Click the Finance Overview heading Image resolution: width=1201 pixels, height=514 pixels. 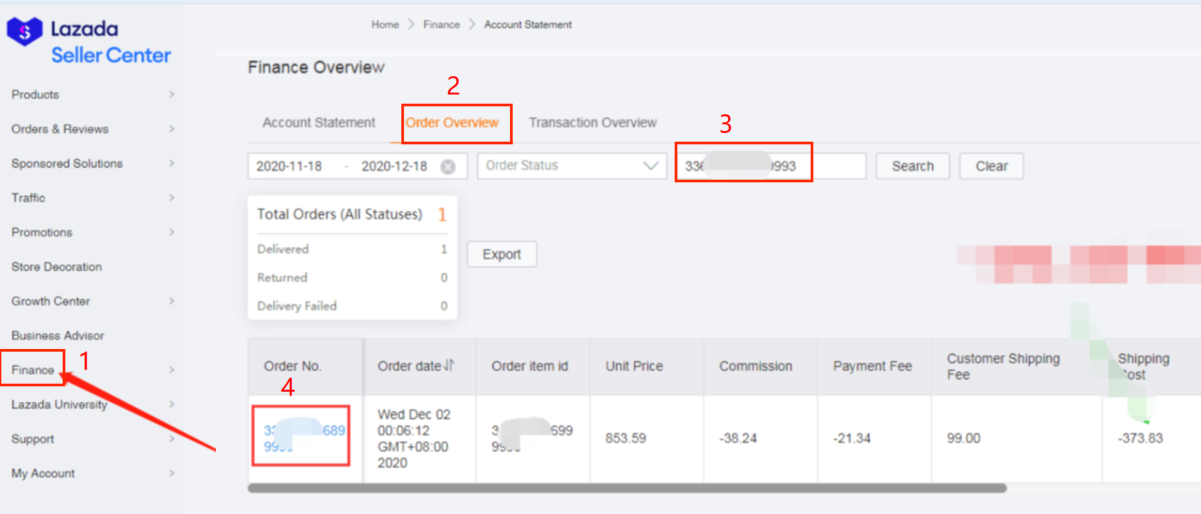tap(316, 67)
